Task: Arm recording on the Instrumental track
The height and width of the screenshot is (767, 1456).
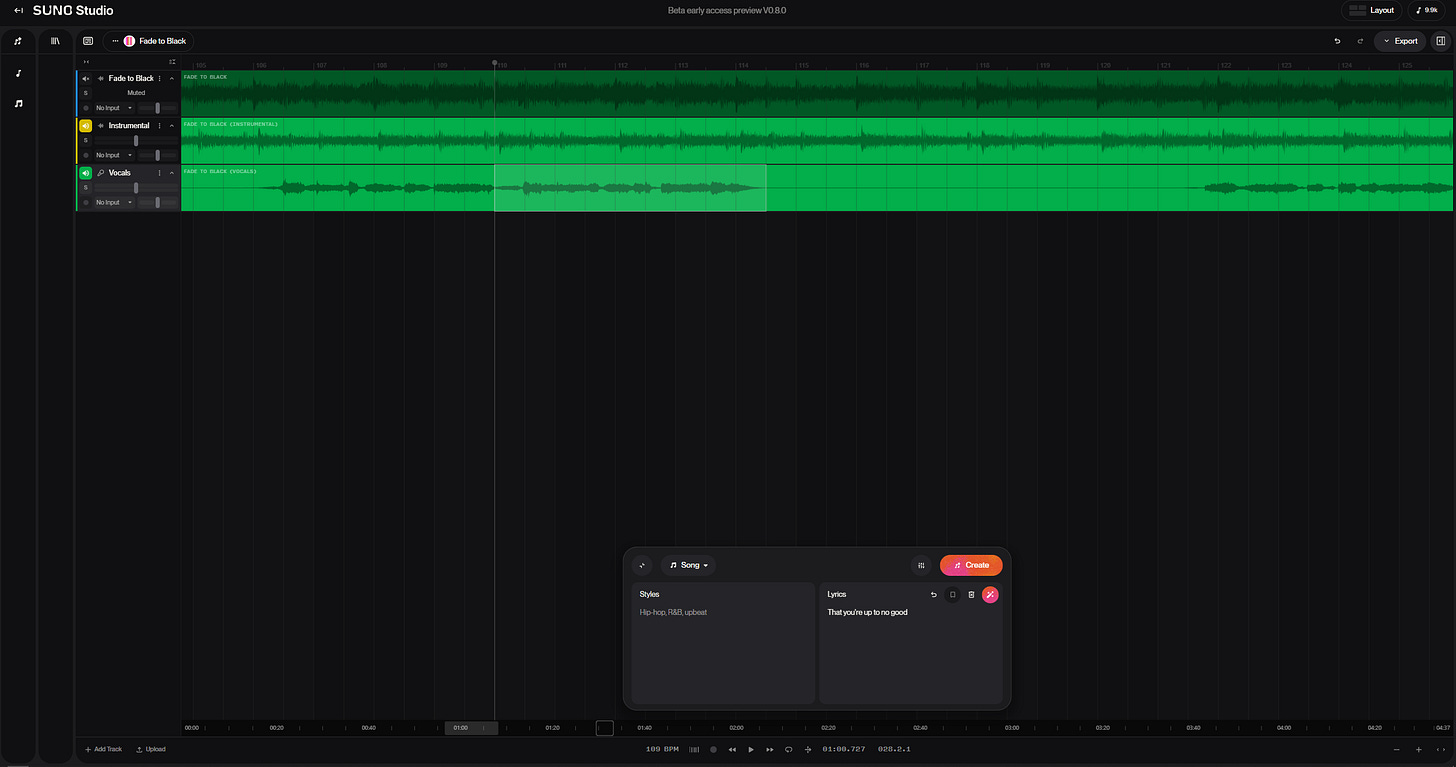Action: click(86, 155)
